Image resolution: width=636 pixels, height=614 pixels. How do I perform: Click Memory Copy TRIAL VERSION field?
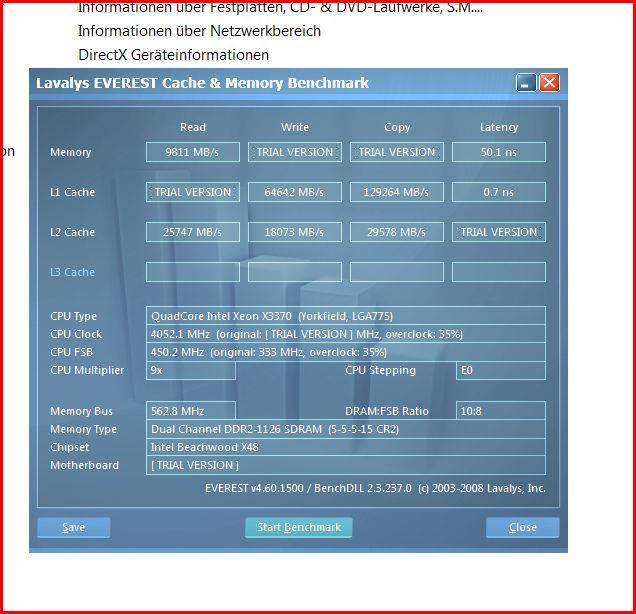click(397, 152)
